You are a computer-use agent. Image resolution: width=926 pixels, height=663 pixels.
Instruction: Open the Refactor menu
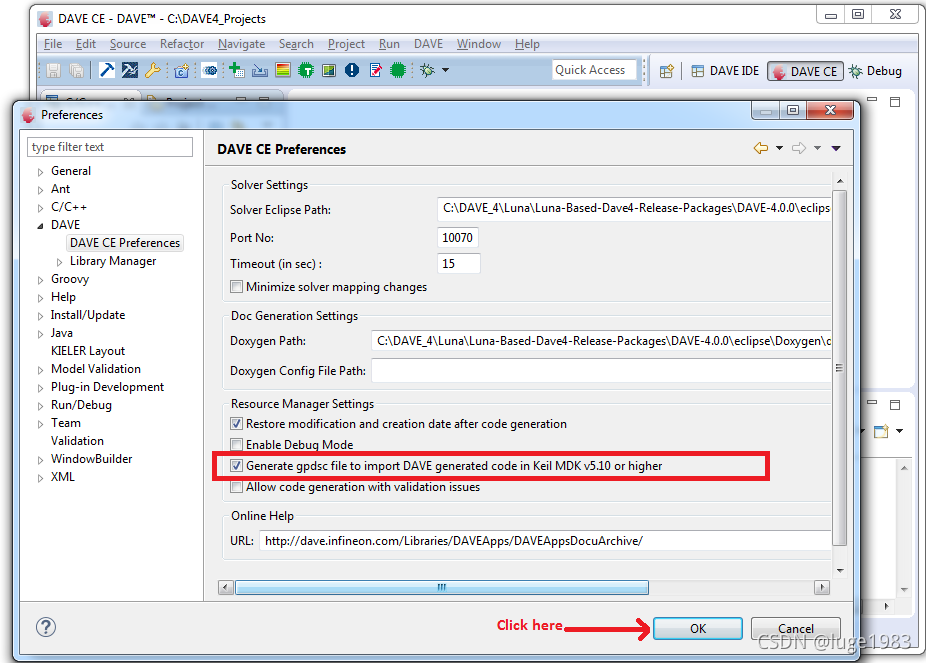click(x=182, y=44)
